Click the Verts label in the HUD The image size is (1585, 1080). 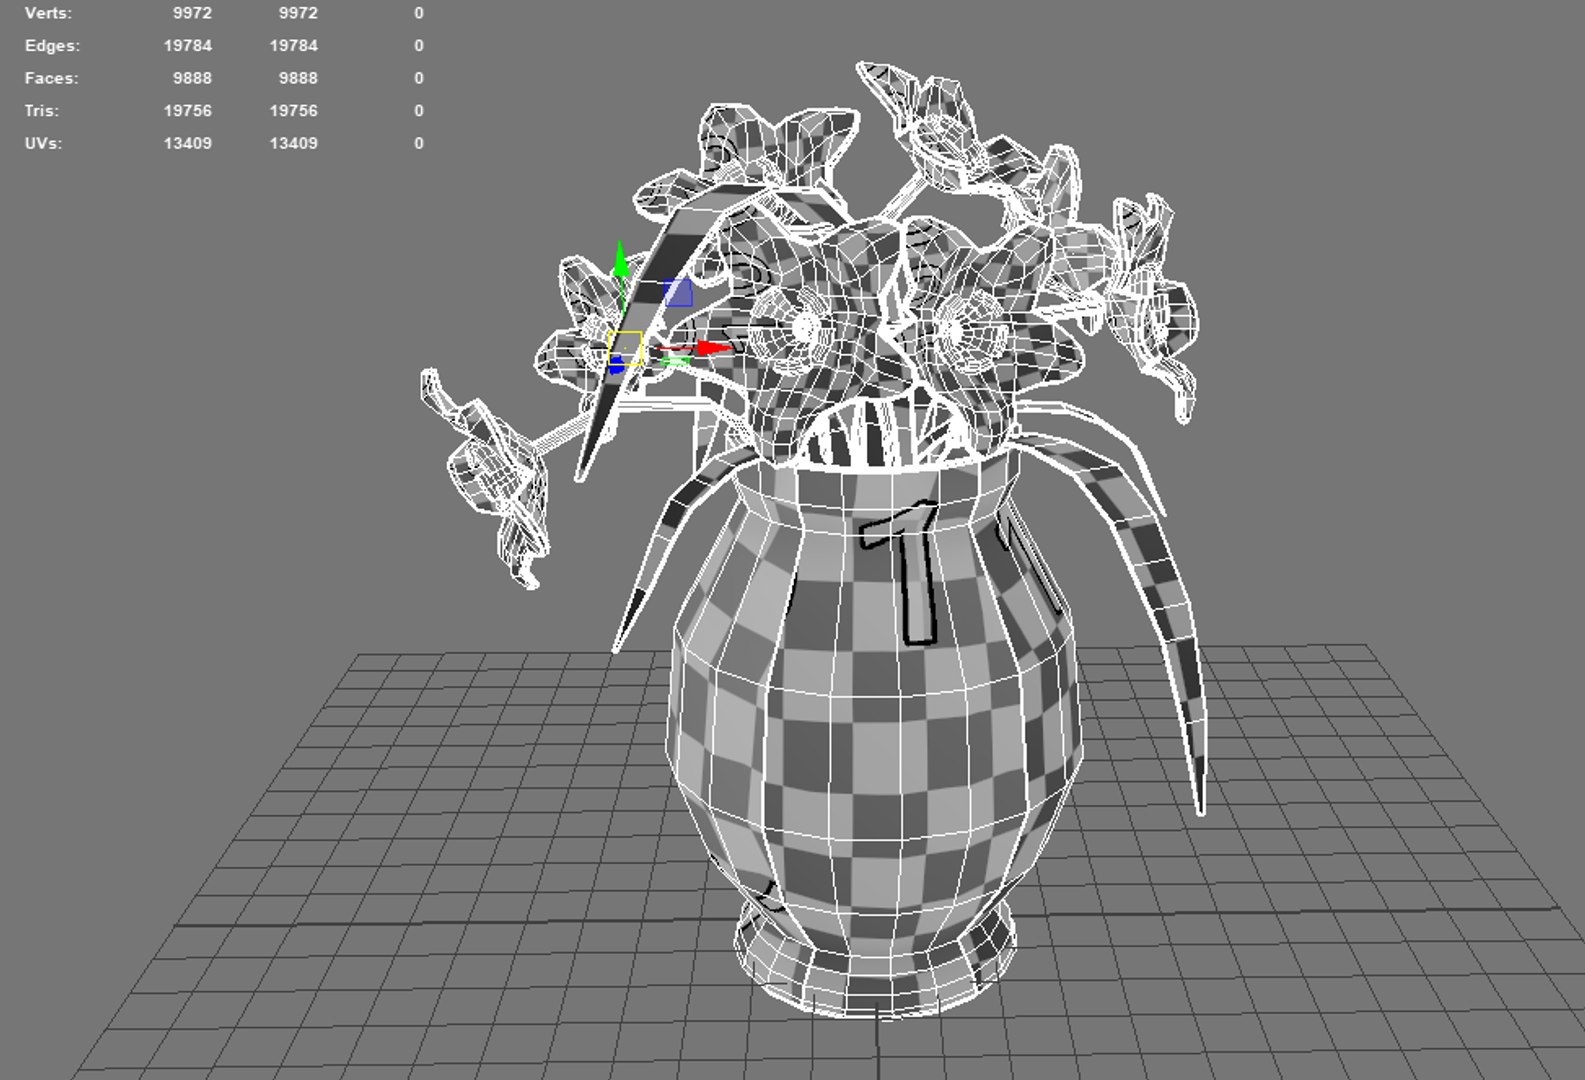pos(48,13)
